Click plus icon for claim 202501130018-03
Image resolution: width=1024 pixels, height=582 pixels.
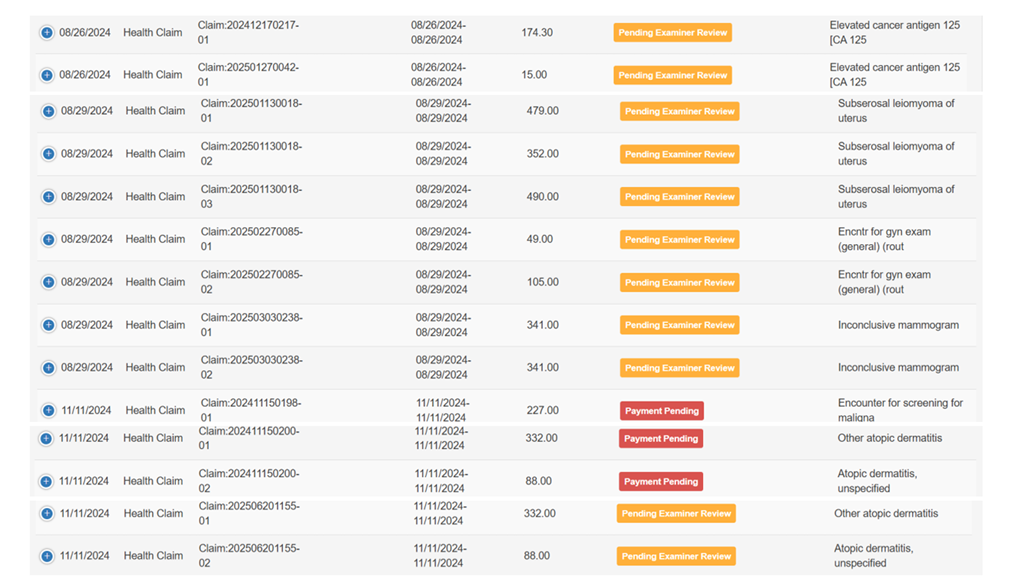(x=48, y=197)
